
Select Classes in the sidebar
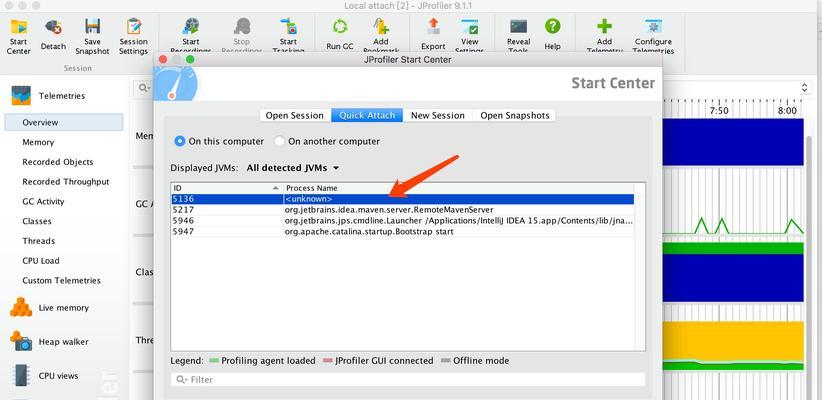coord(37,221)
